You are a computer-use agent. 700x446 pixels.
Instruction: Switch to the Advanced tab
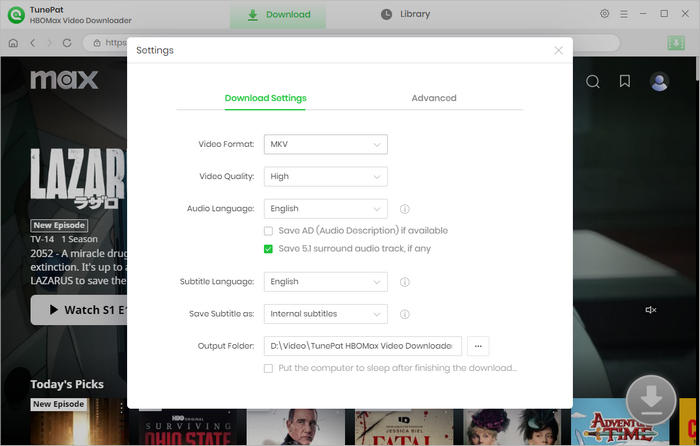click(434, 98)
